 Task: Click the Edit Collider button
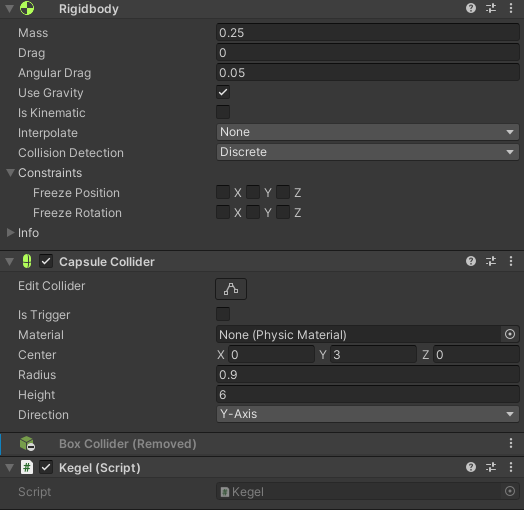click(231, 289)
